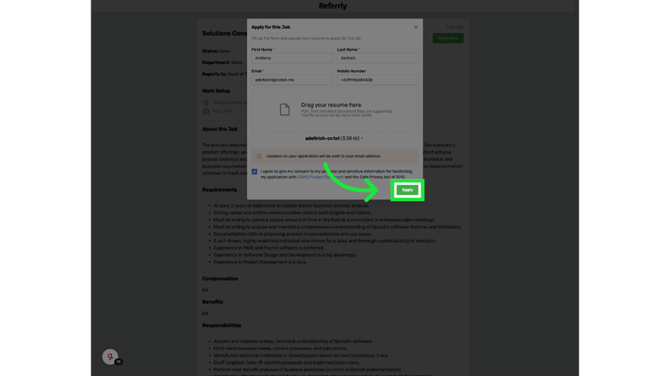Click the info icon in the updates notice
This screenshot has height=376, width=670.
click(259, 156)
